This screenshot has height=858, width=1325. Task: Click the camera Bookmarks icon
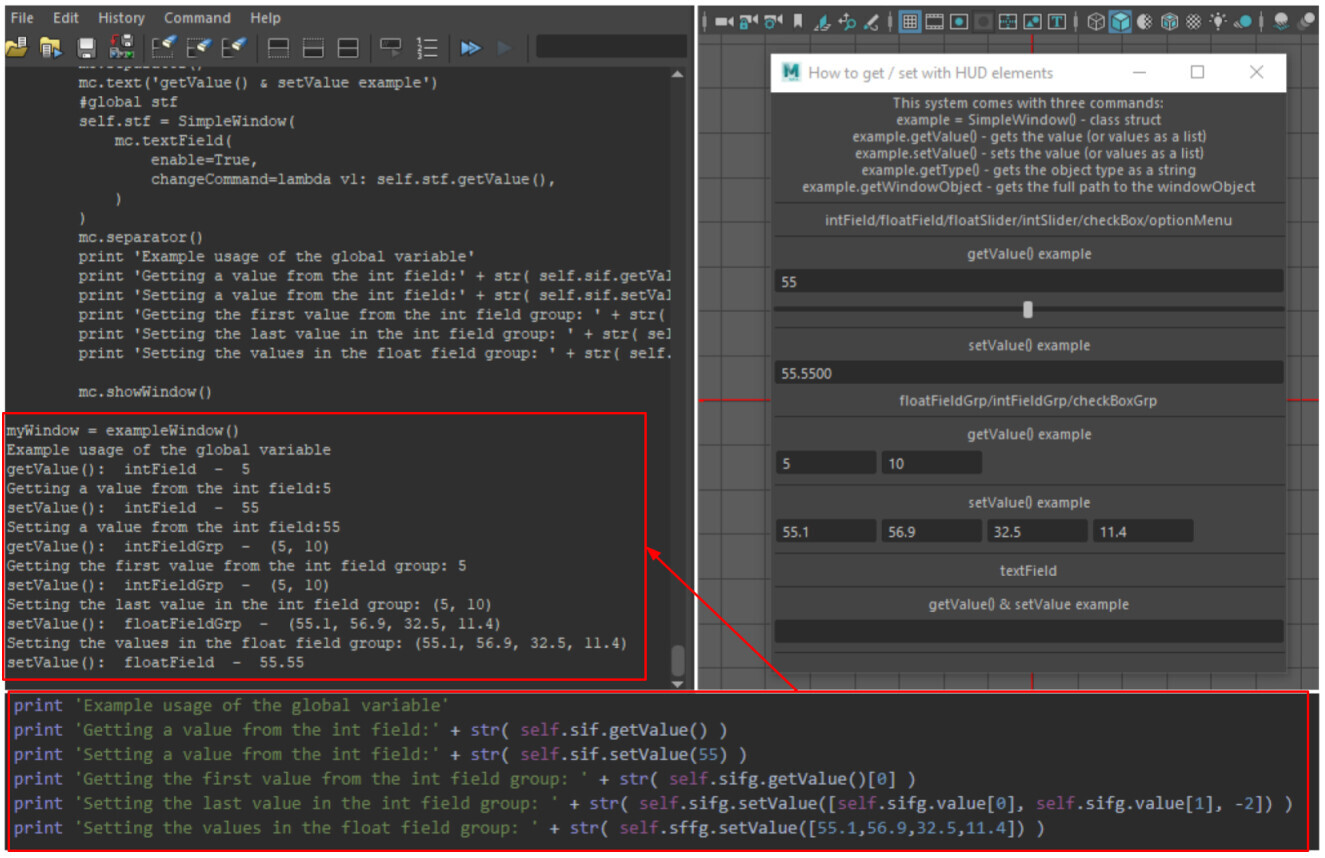point(797,21)
